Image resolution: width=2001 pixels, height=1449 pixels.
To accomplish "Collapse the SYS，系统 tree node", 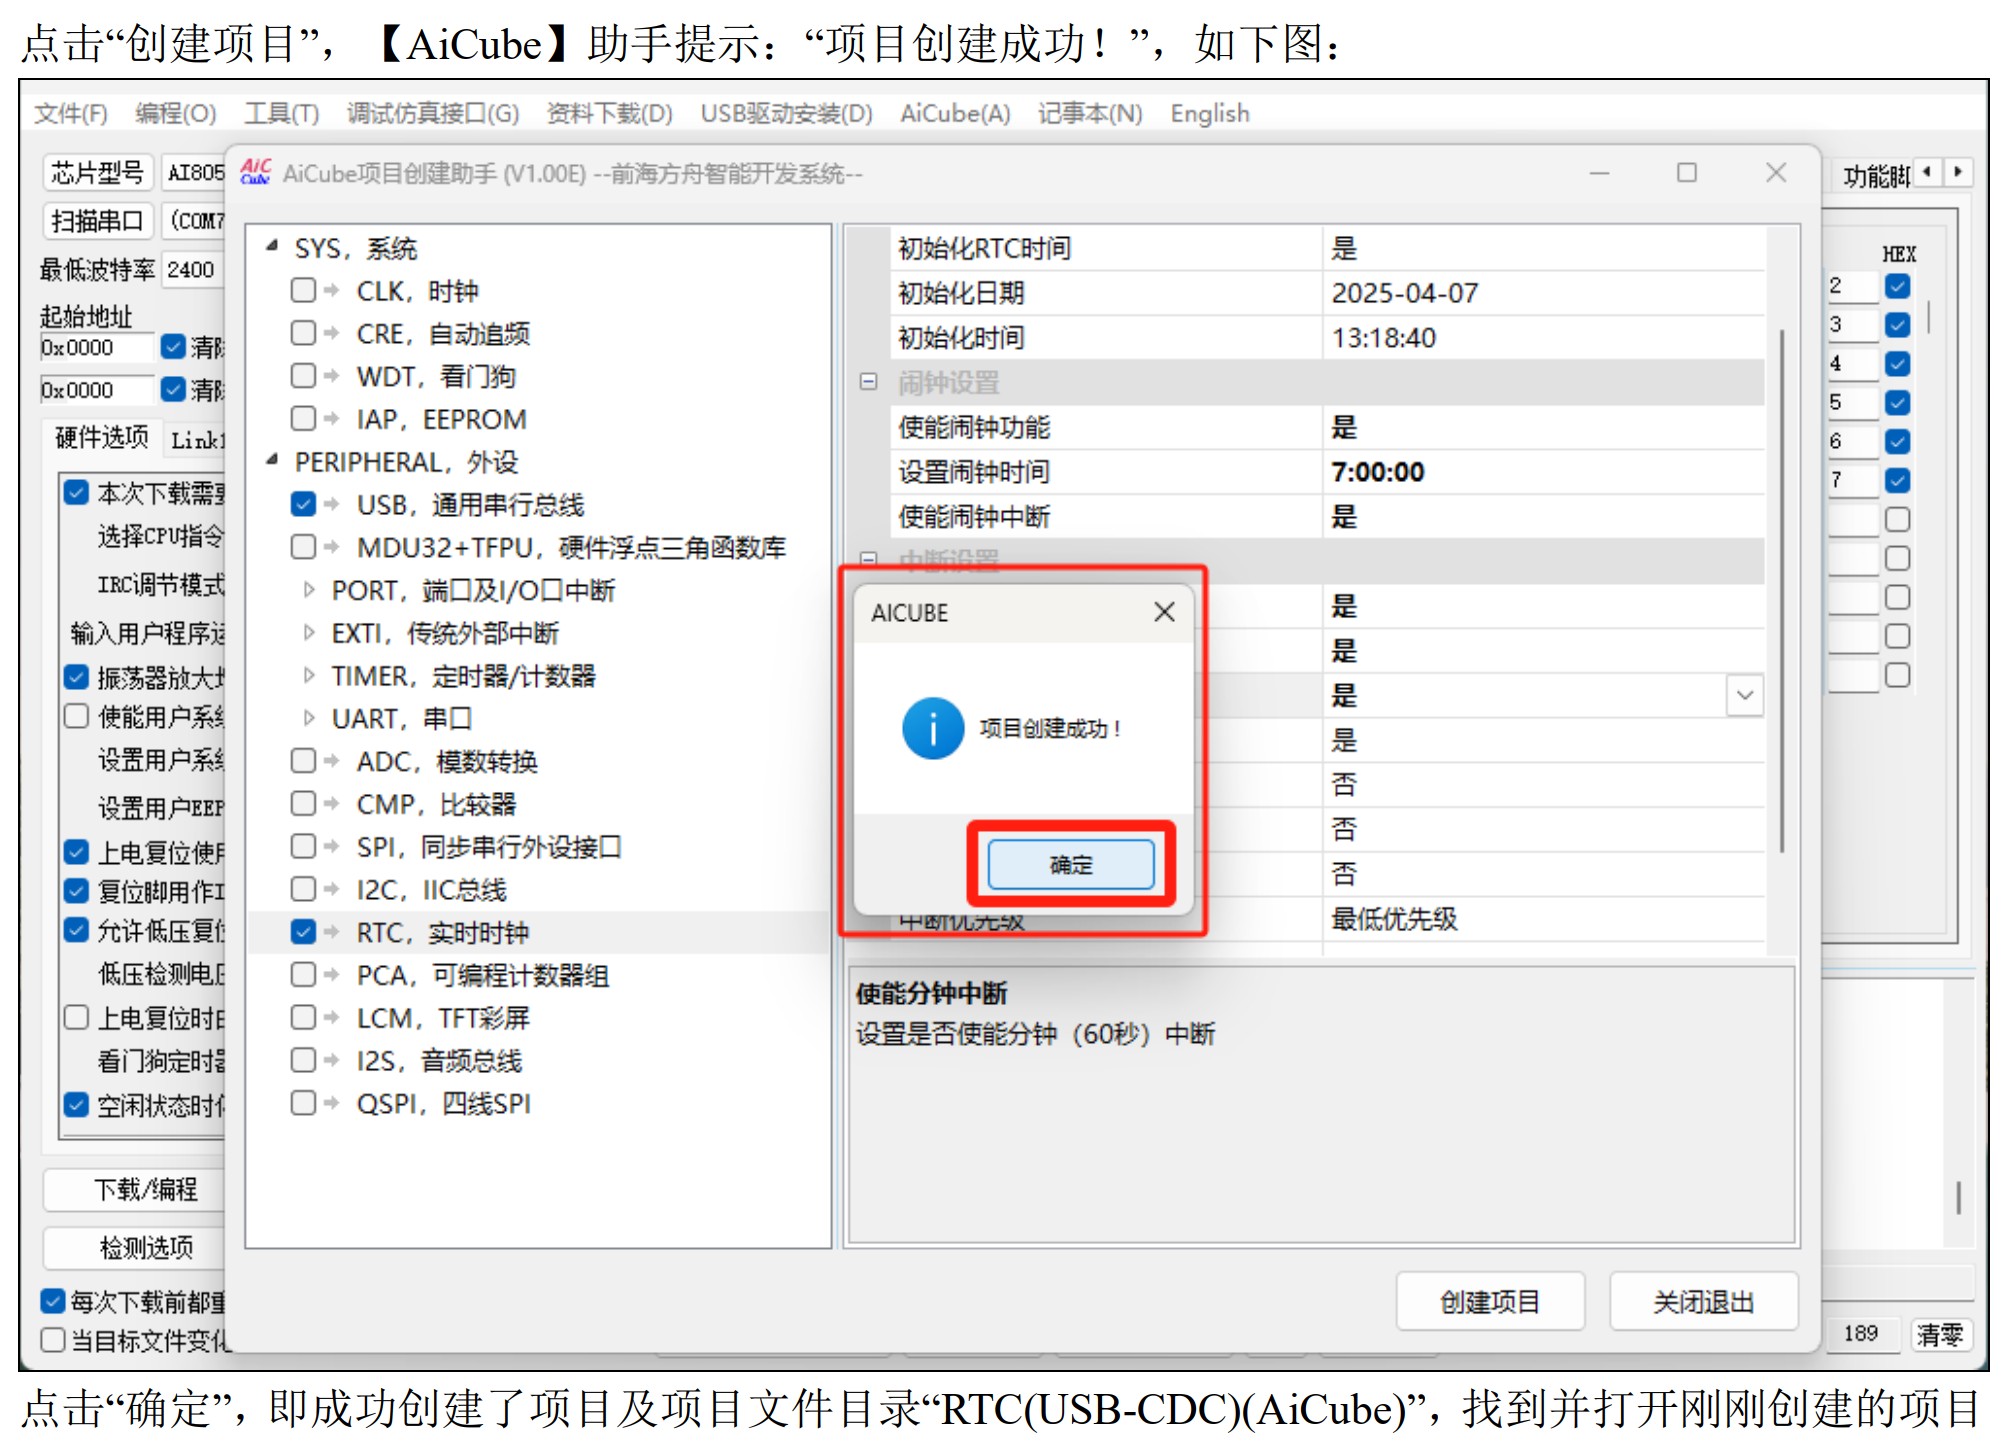I will tap(272, 246).
